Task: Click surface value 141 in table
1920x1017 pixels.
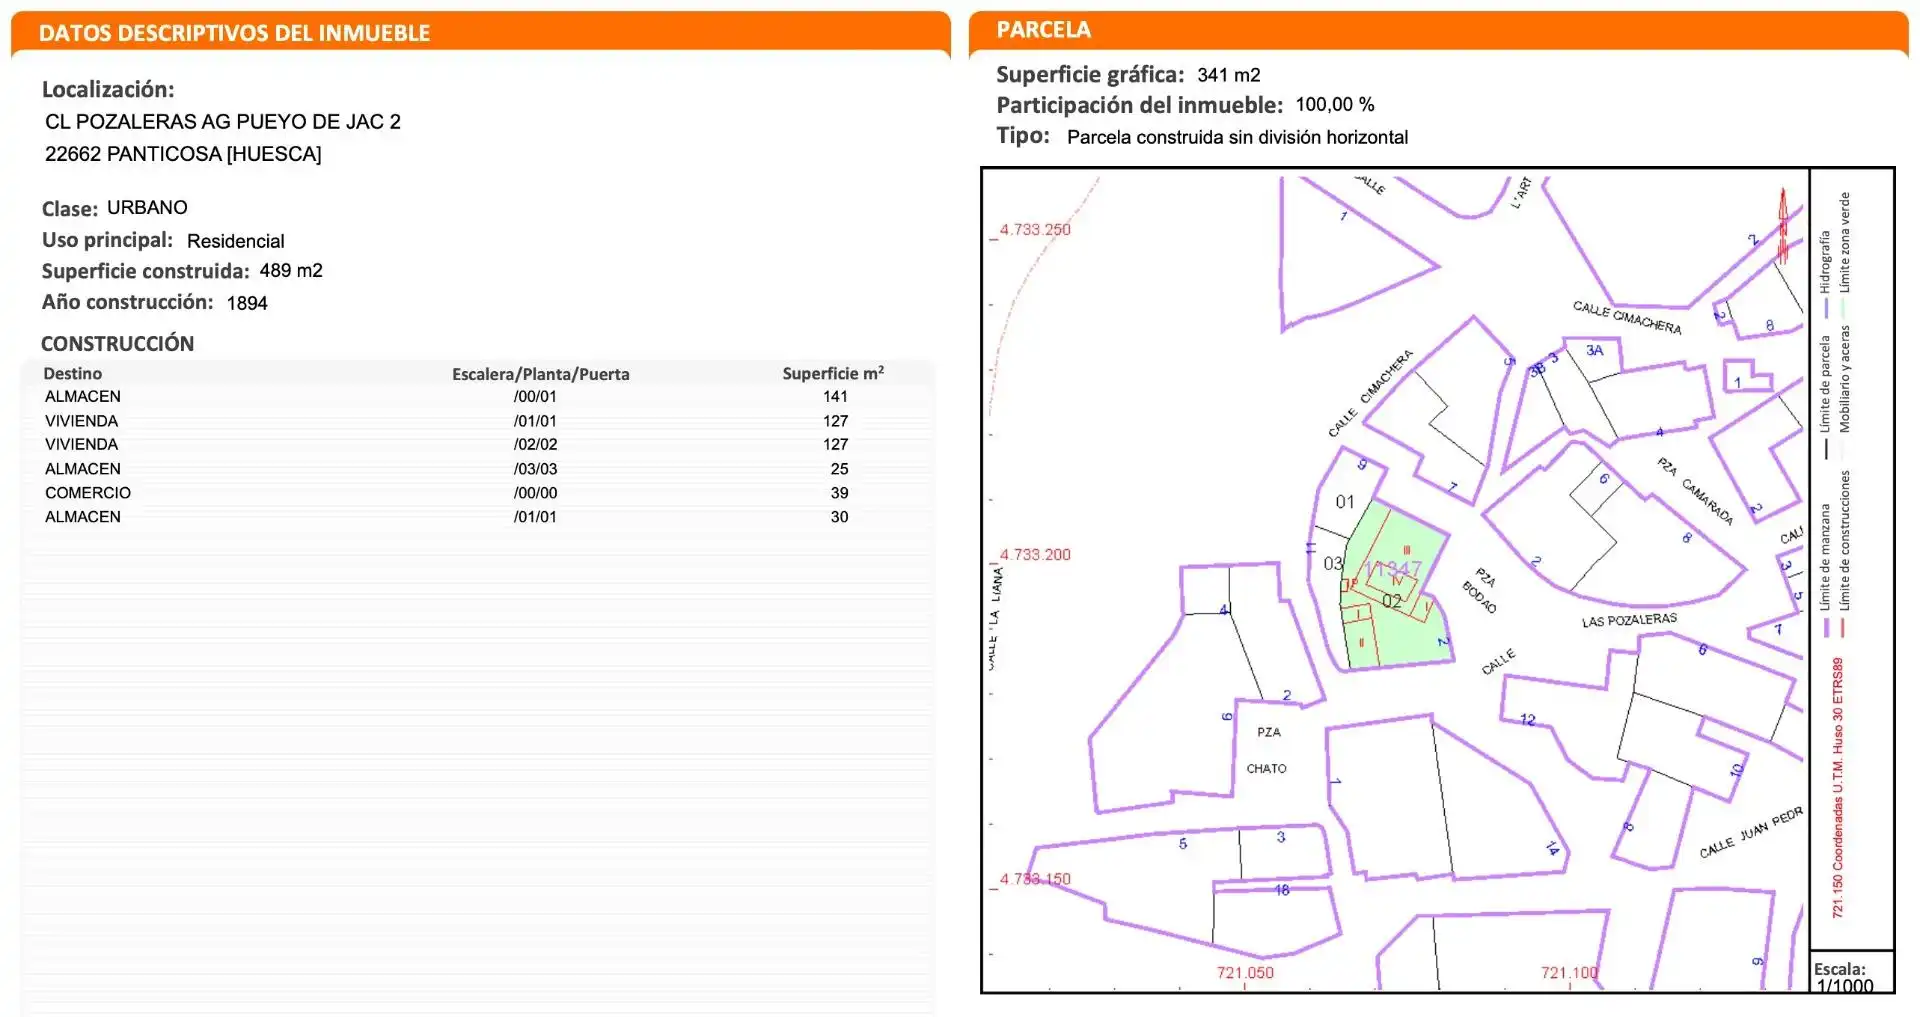Action: point(835,397)
